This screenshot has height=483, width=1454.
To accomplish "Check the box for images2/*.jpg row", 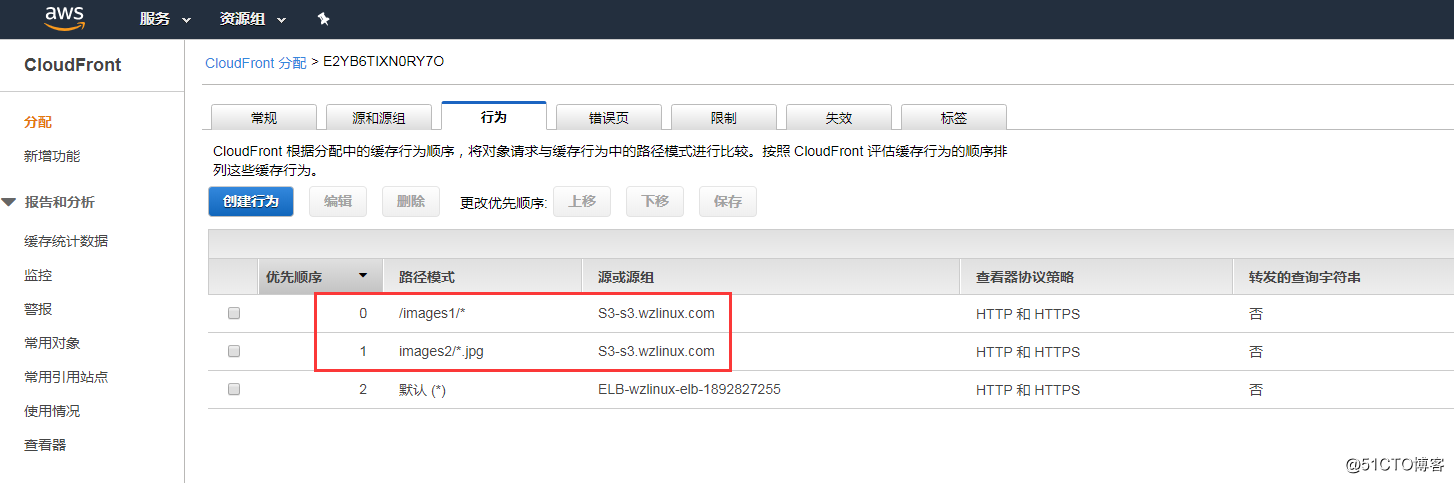I will (x=234, y=351).
